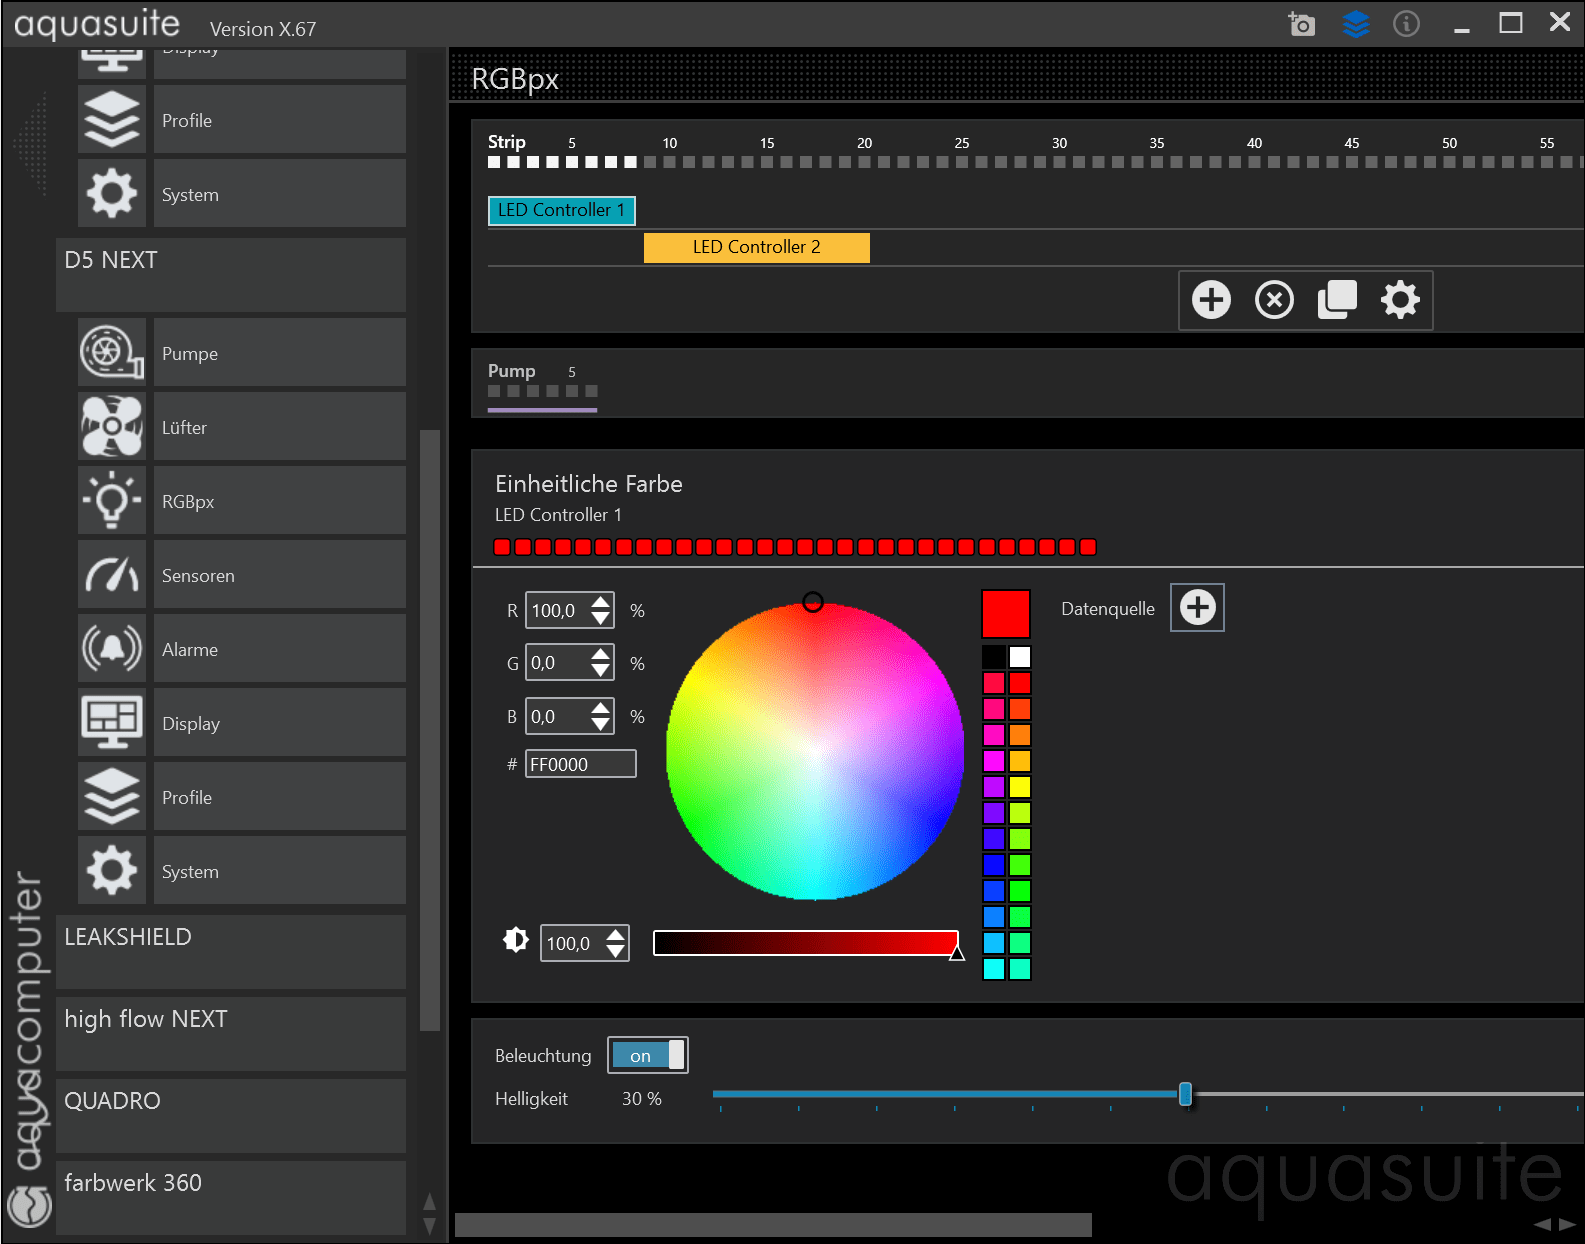Image resolution: width=1585 pixels, height=1244 pixels.
Task: Click the sidebar vertical scrollbar
Action: click(x=430, y=730)
